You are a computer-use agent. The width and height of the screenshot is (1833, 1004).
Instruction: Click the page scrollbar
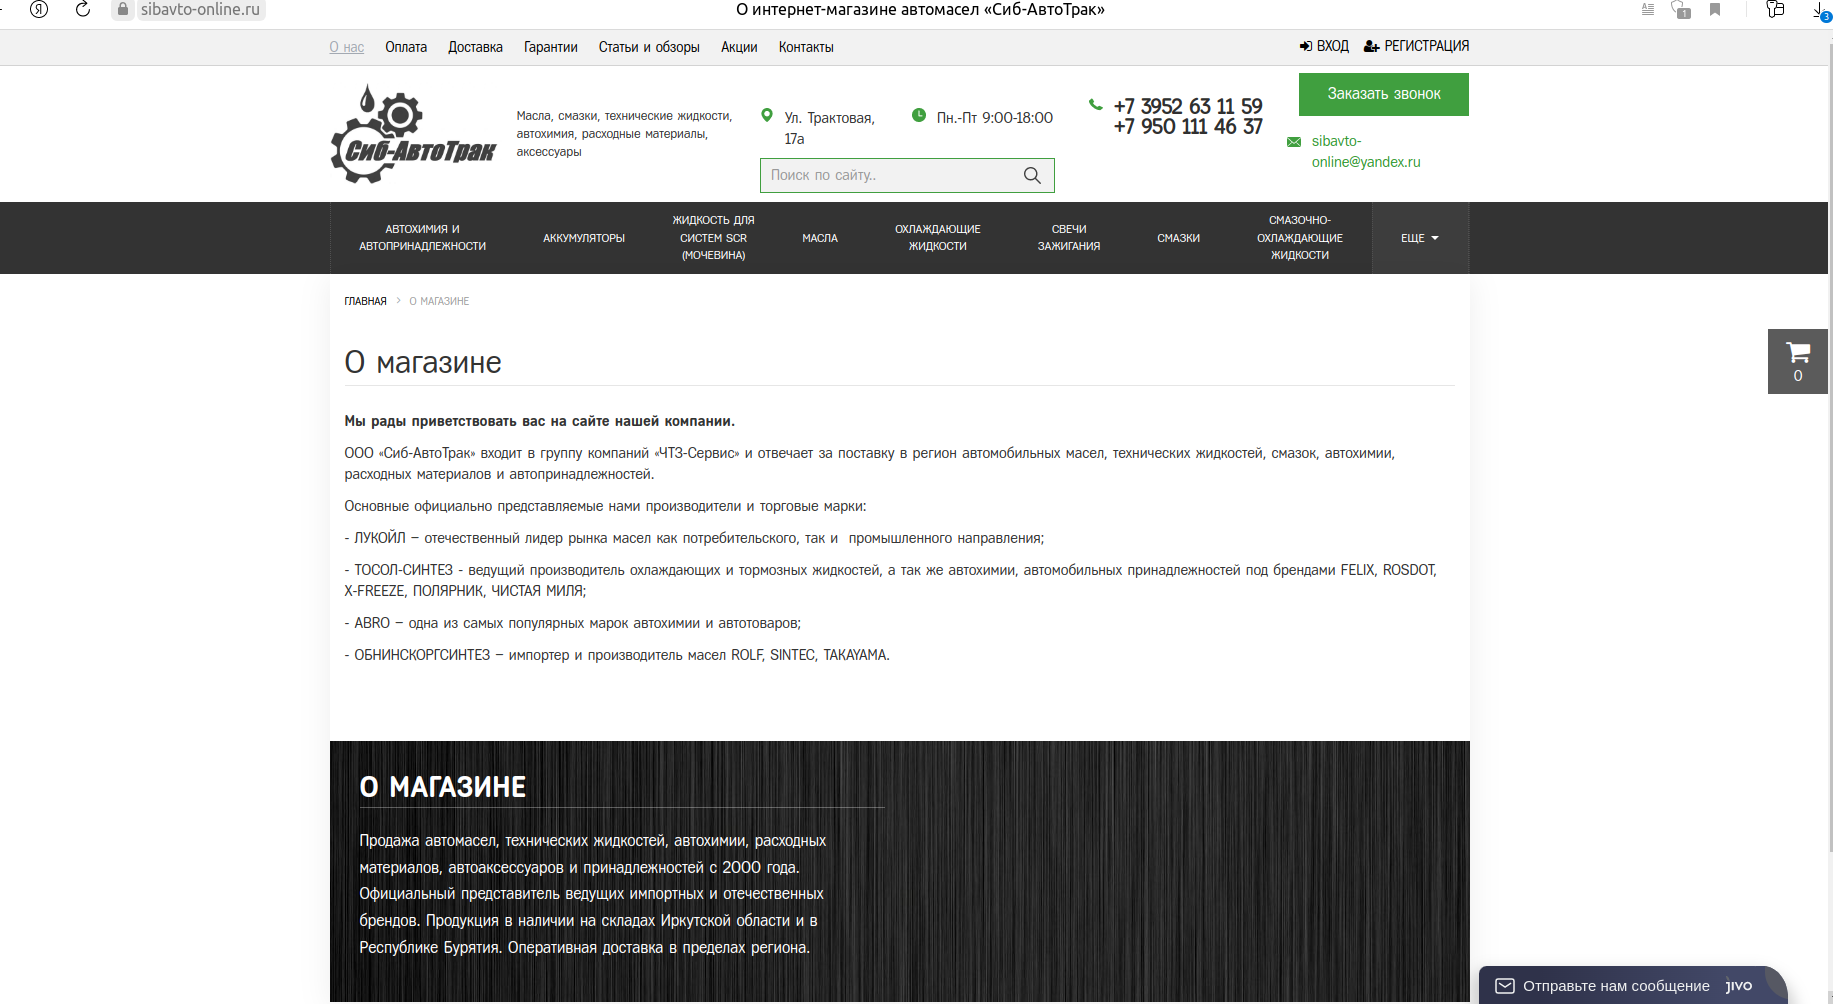(x=1830, y=450)
